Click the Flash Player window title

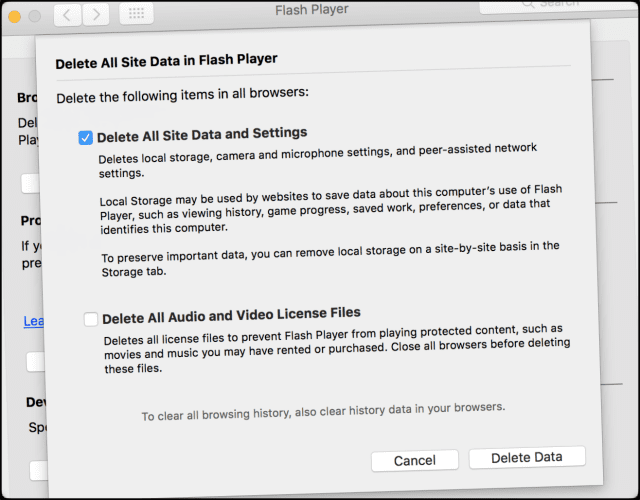click(x=312, y=10)
